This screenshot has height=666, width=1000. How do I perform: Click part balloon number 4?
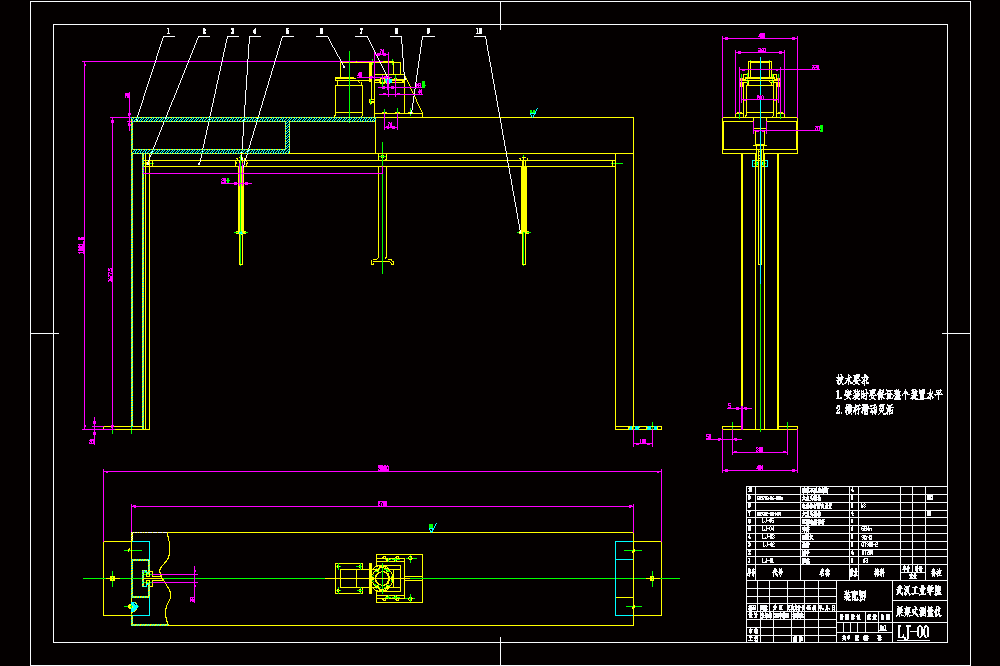[x=254, y=31]
